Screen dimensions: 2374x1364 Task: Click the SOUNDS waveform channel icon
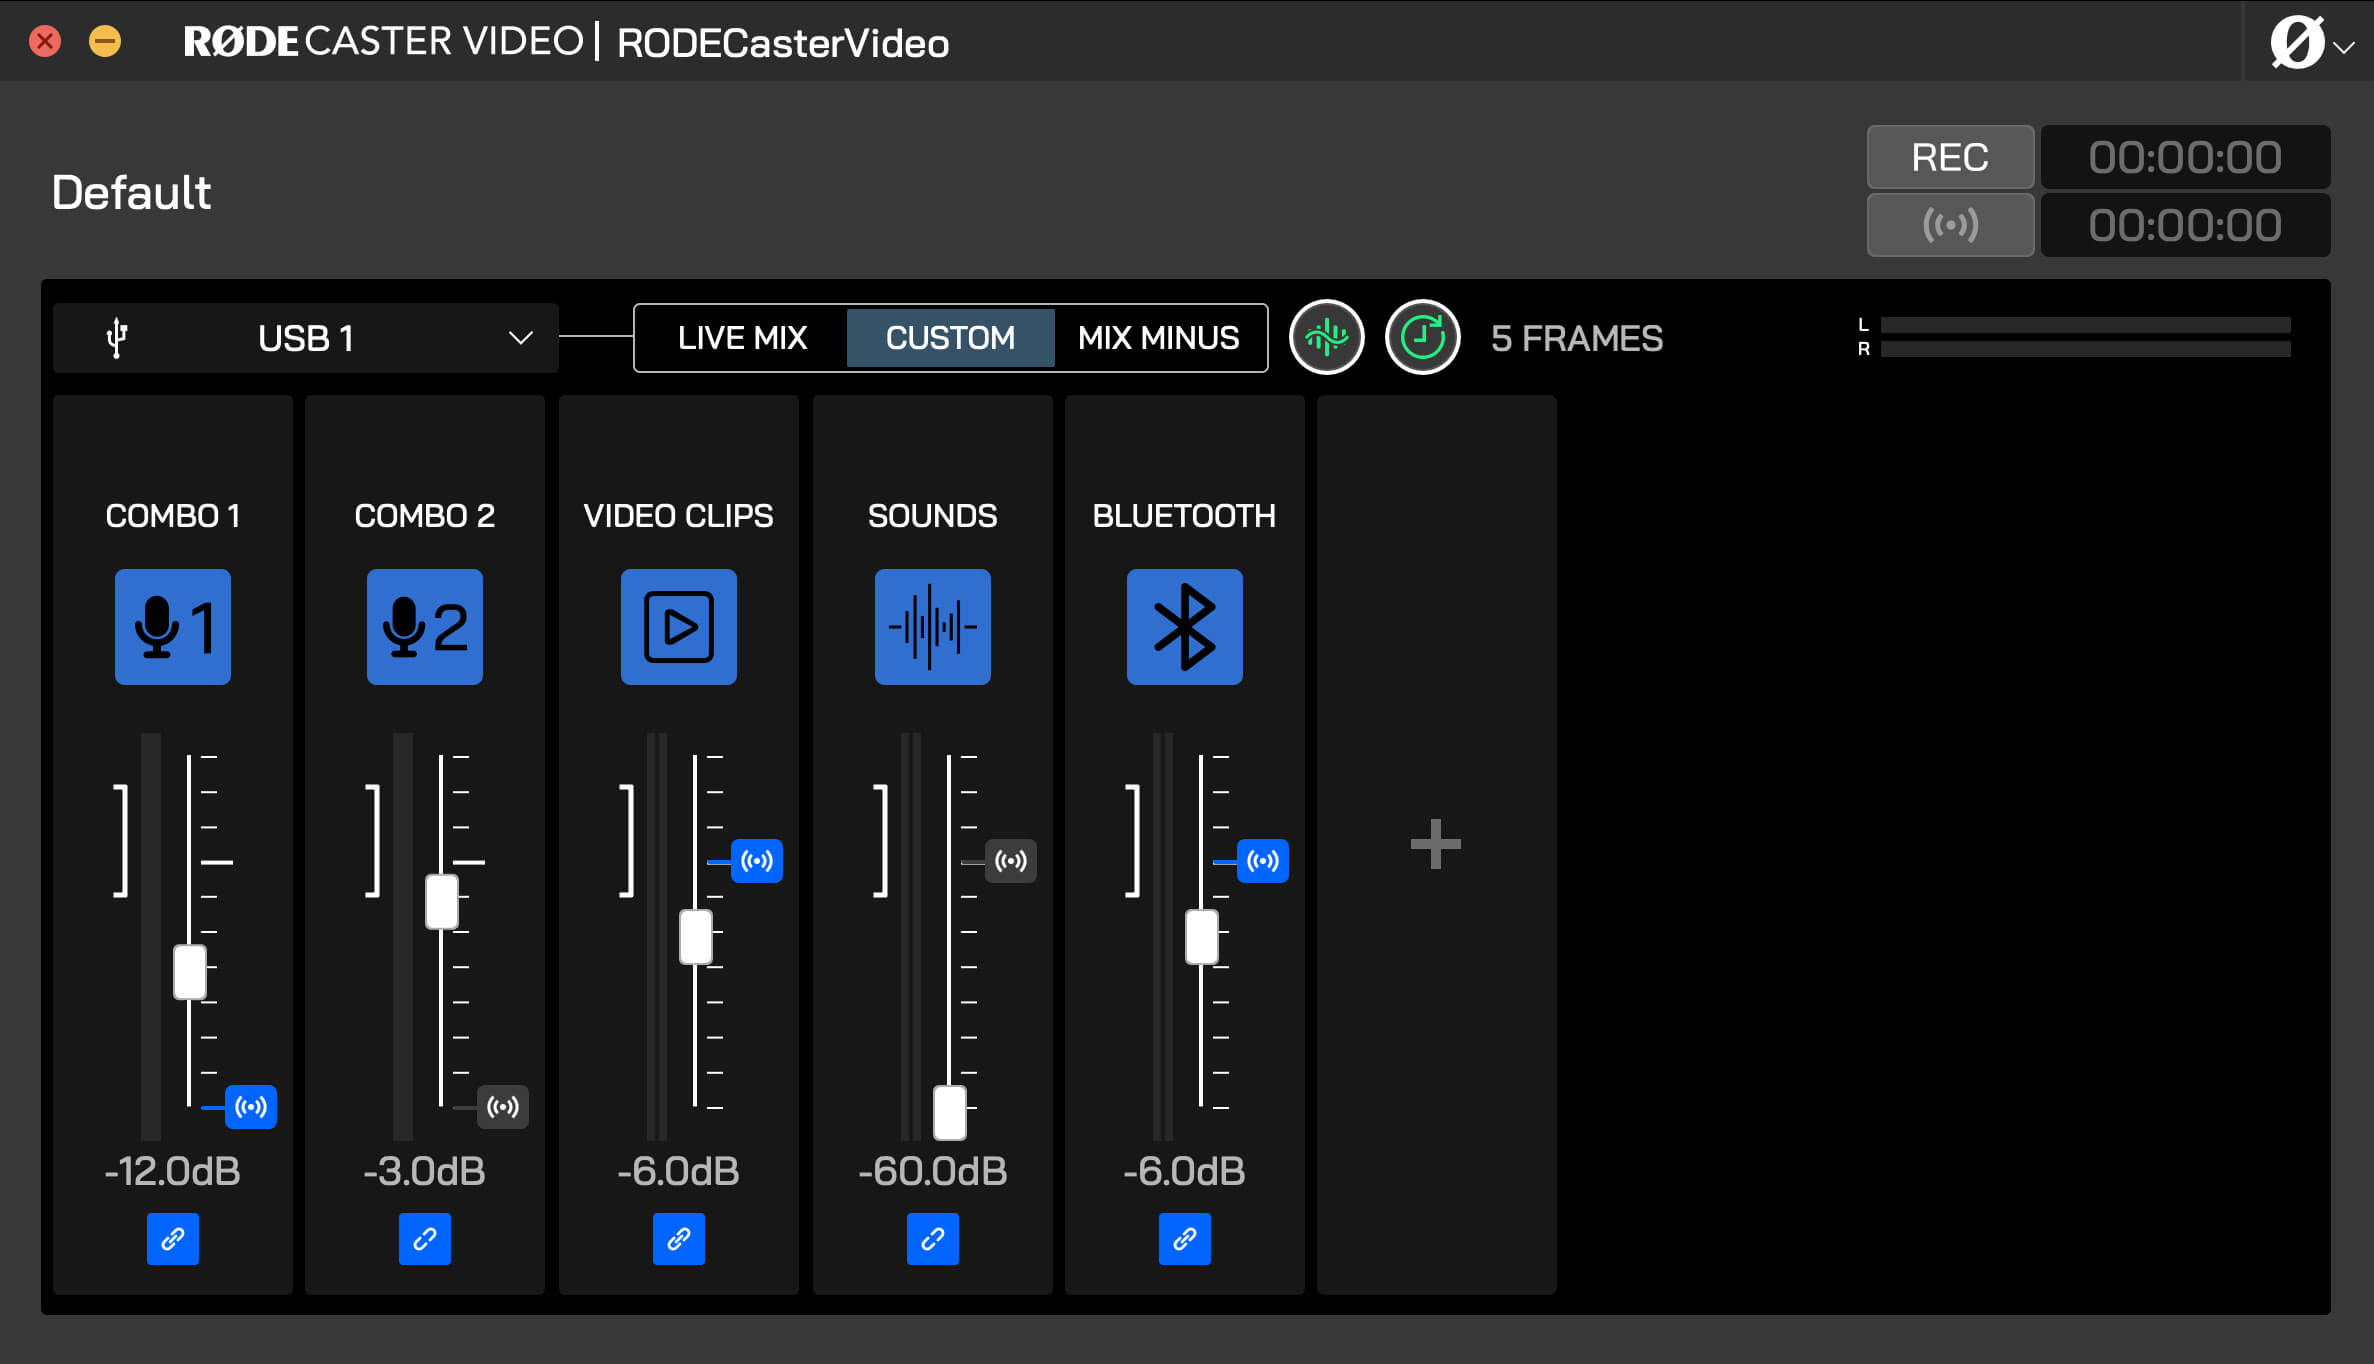(x=932, y=627)
